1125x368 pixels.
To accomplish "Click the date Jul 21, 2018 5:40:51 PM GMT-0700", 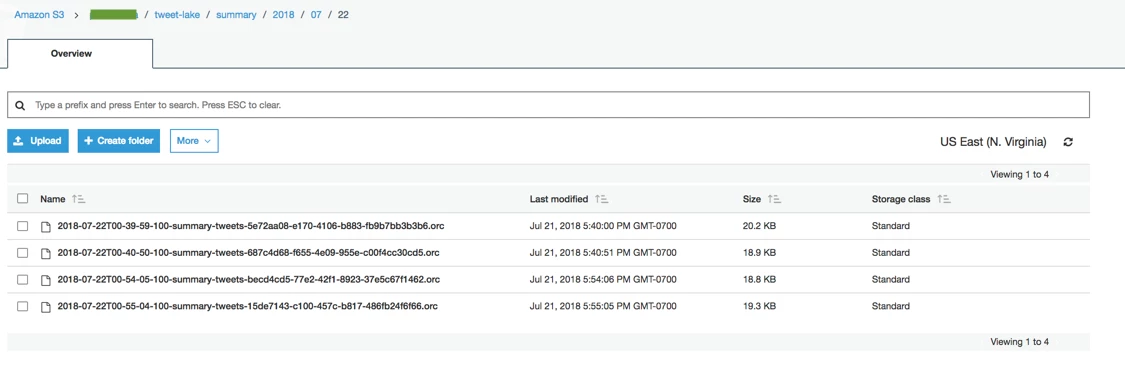I will [x=603, y=253].
